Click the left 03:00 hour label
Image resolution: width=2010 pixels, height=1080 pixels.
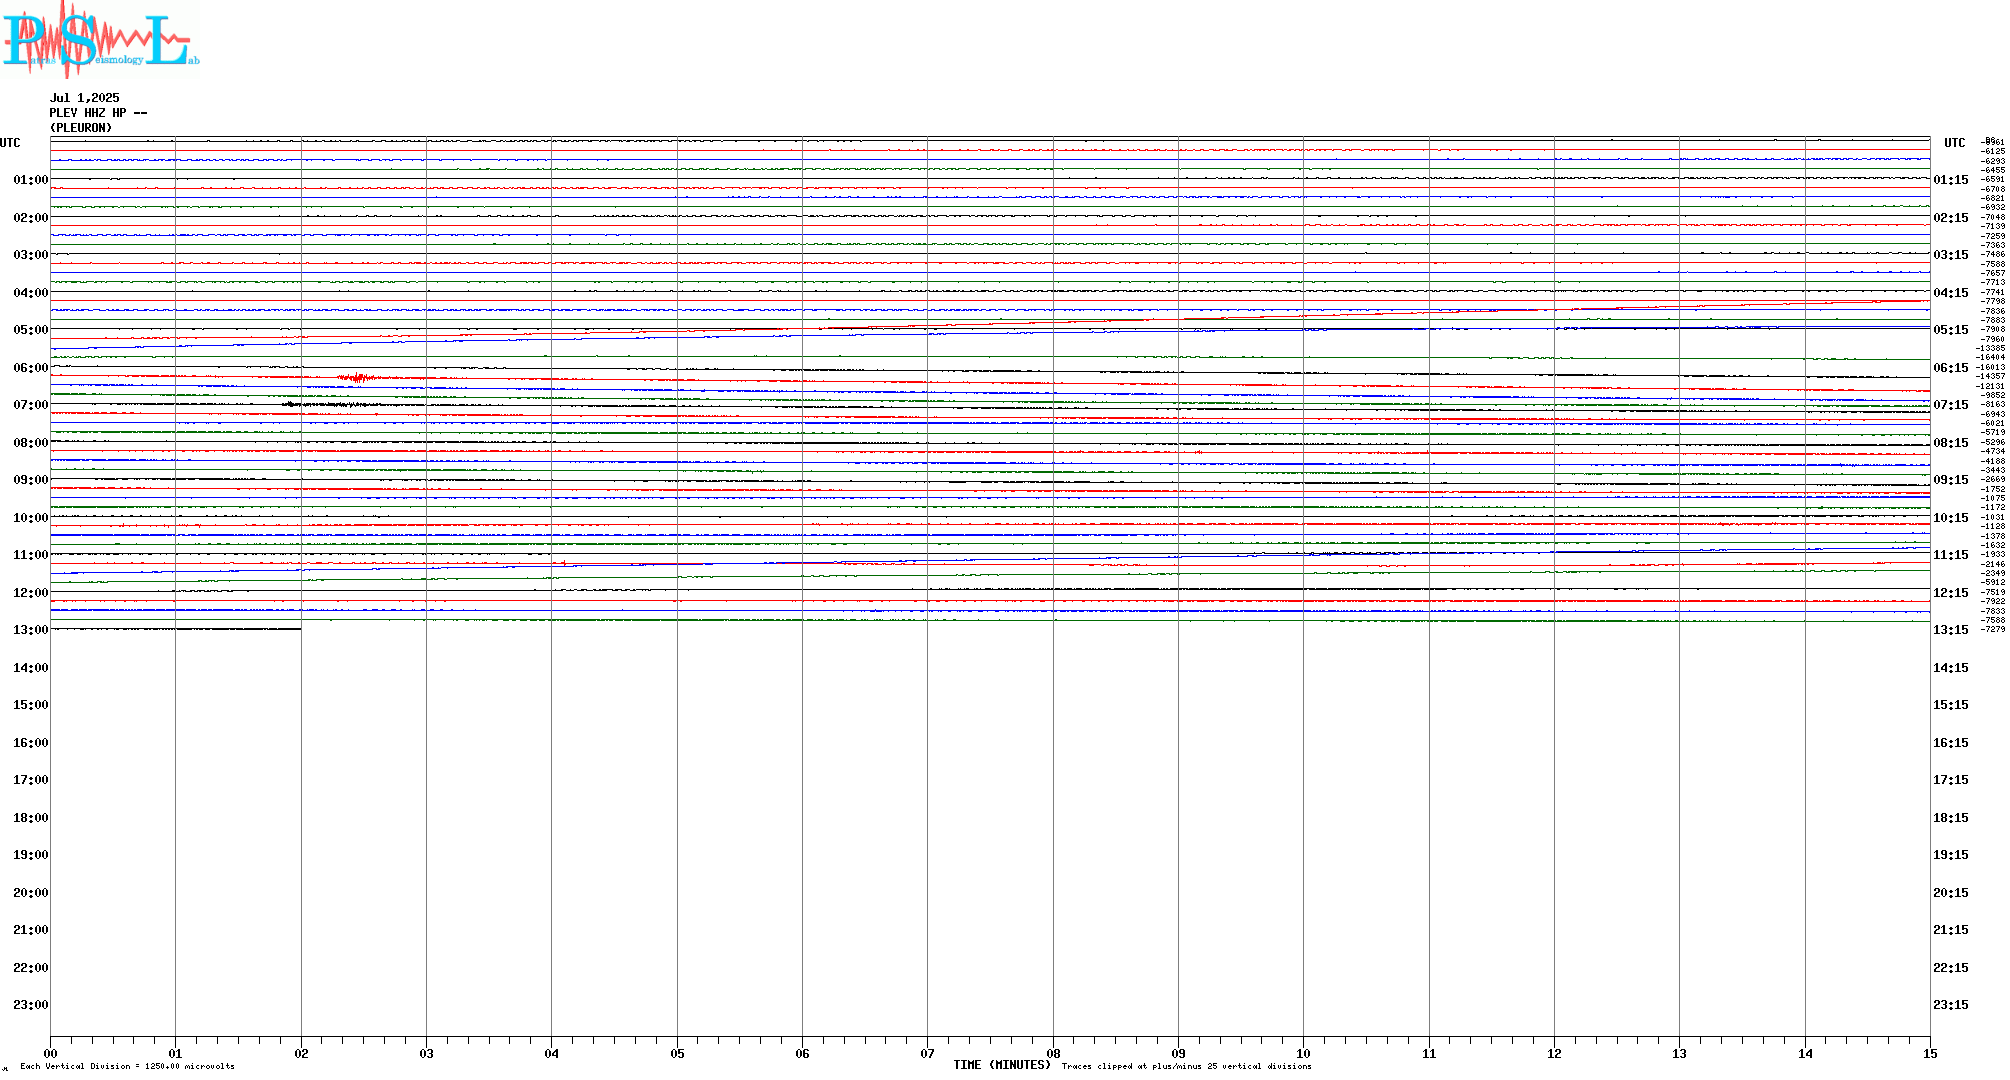tap(31, 255)
